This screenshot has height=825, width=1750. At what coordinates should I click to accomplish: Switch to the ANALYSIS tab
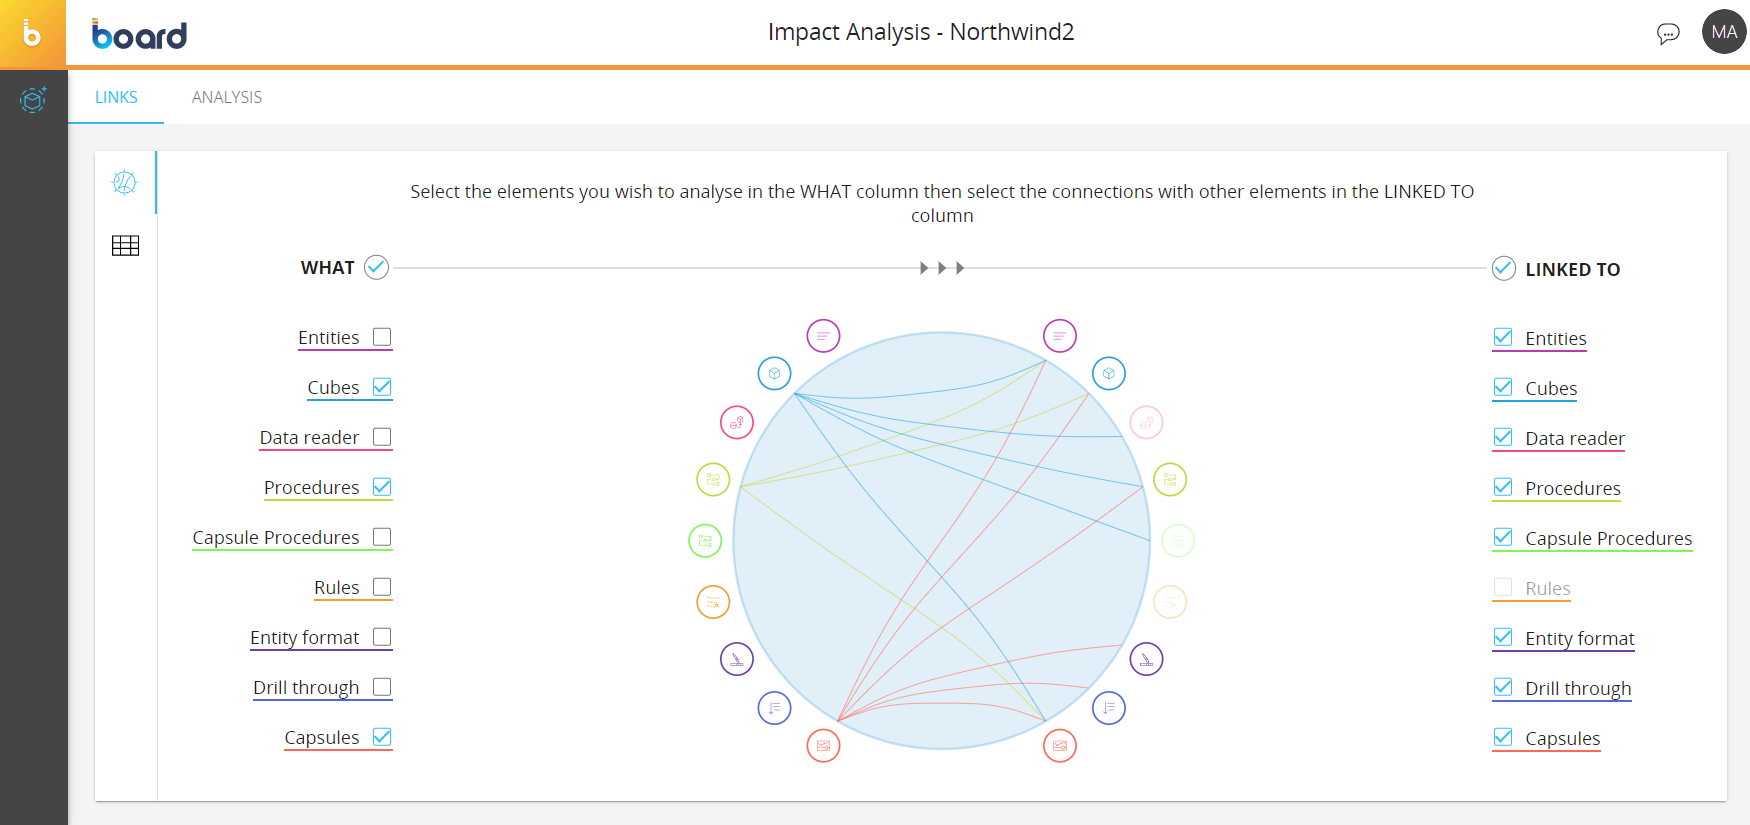[x=227, y=97]
